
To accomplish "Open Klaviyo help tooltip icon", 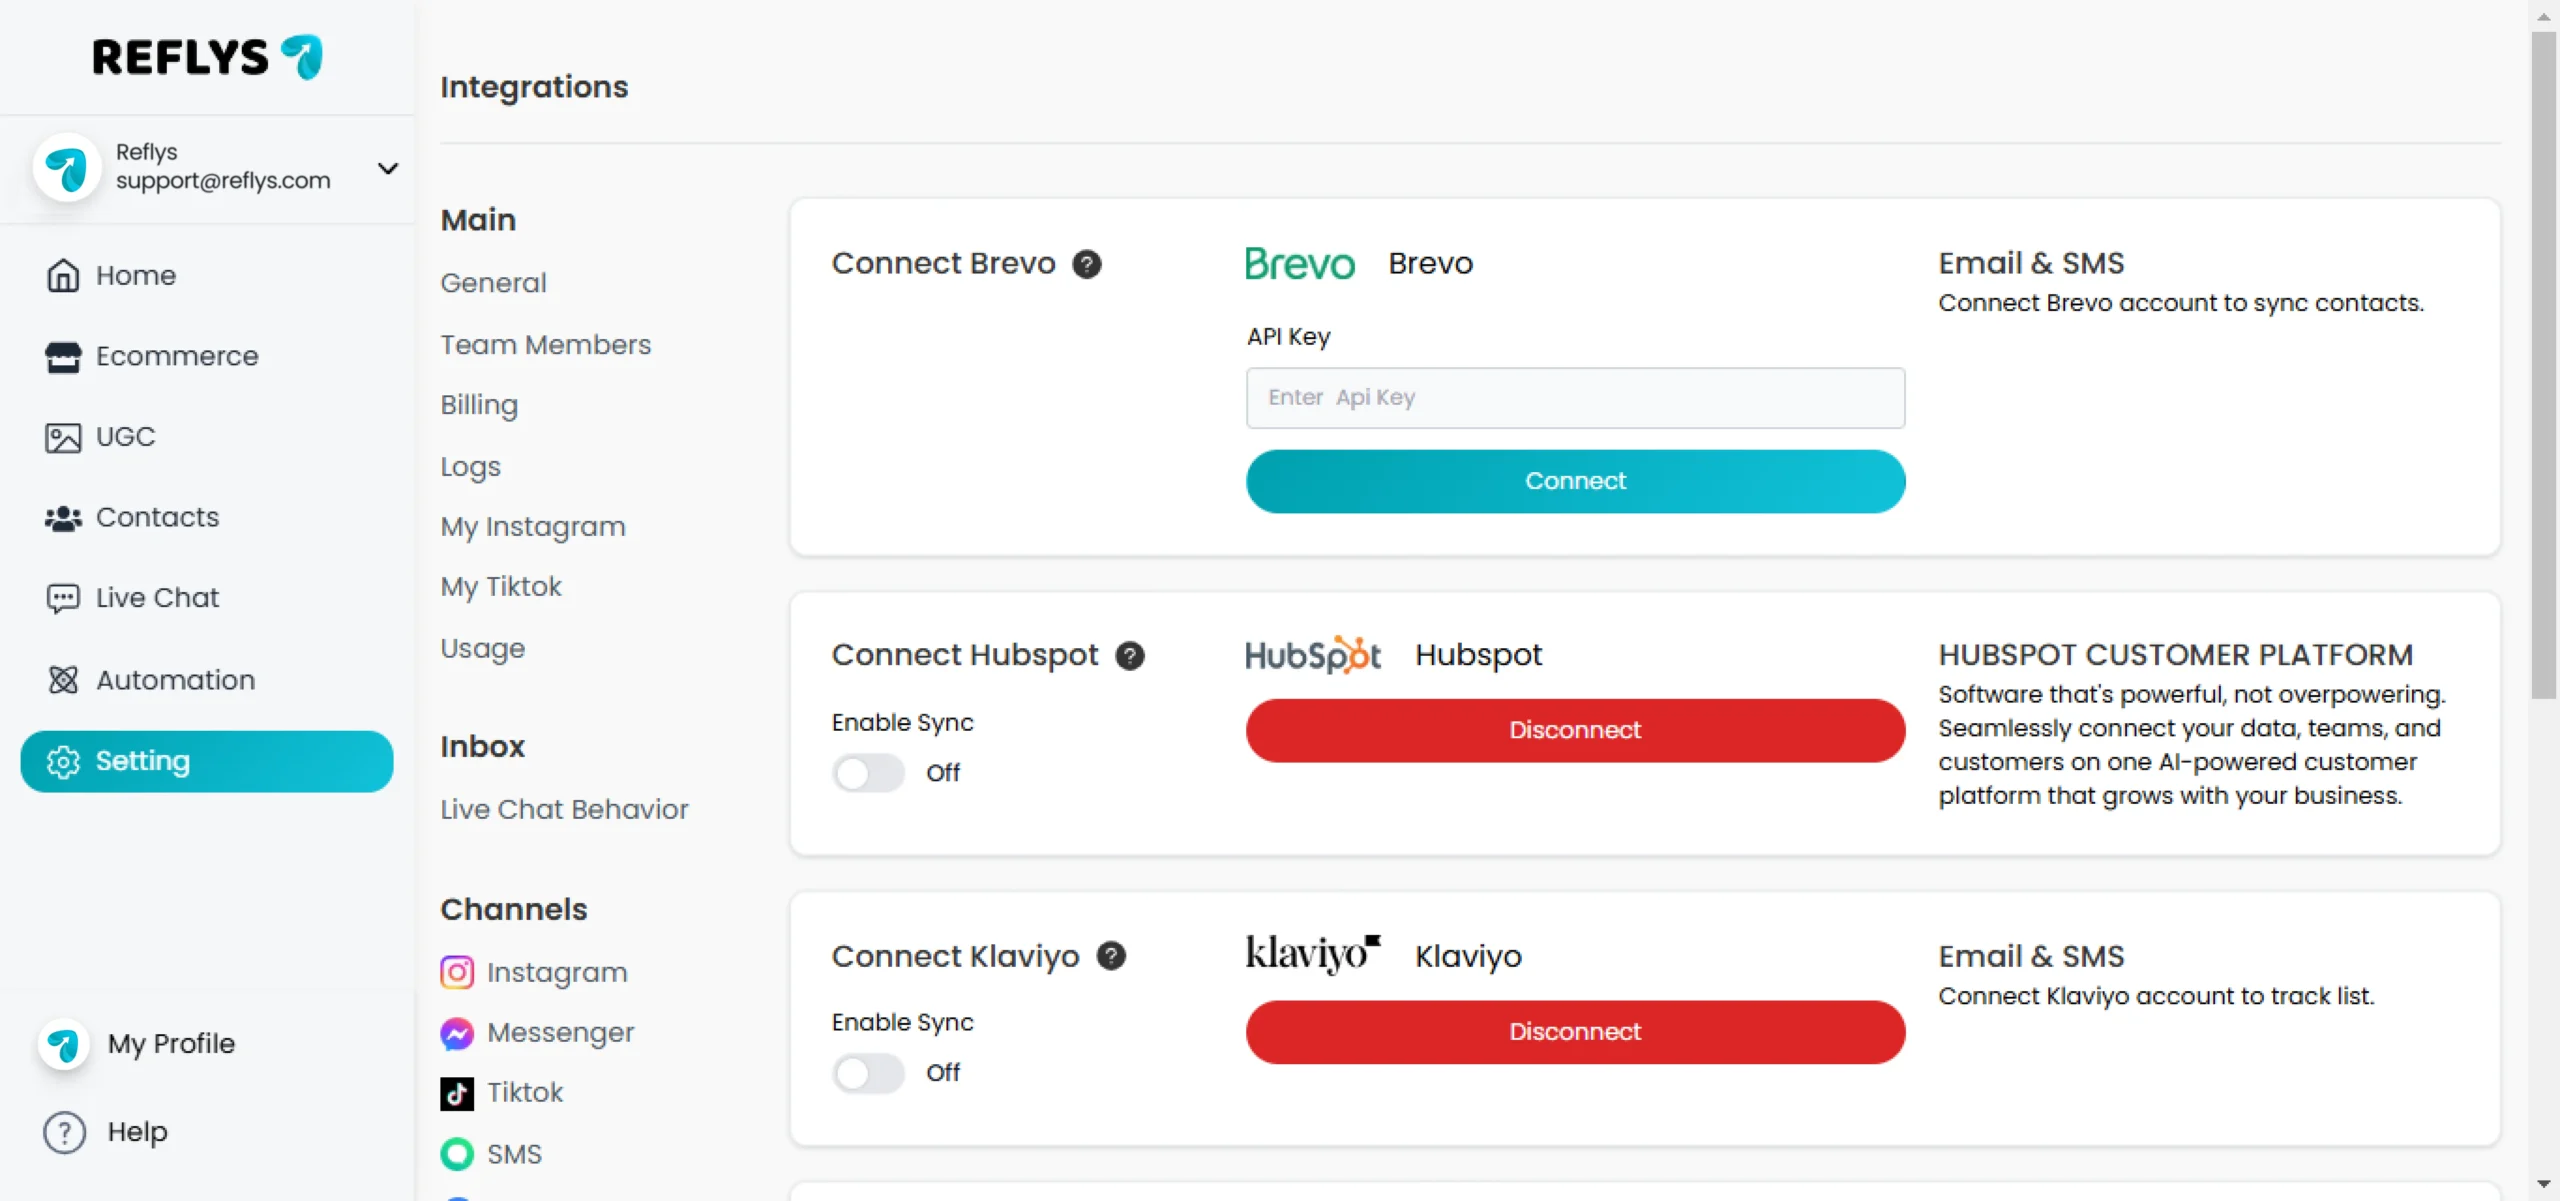I will [1111, 956].
